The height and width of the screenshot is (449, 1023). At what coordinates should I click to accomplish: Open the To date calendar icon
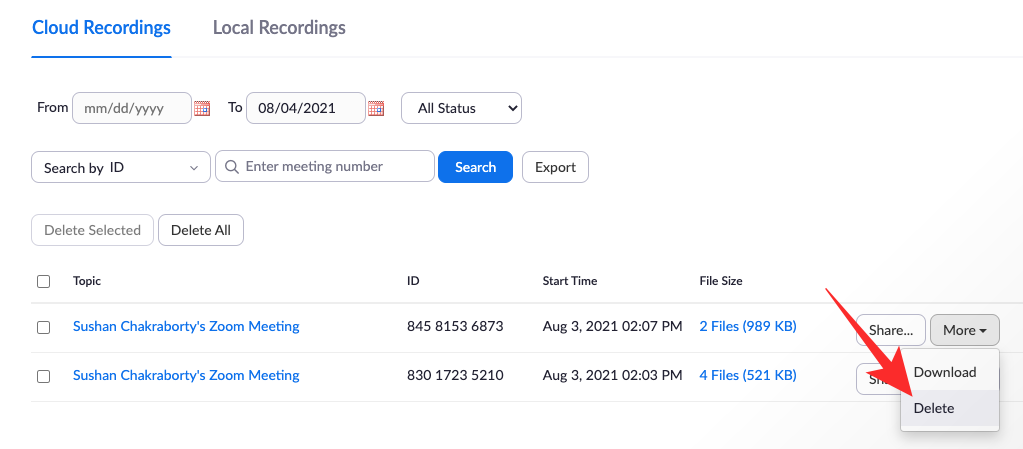(x=376, y=108)
